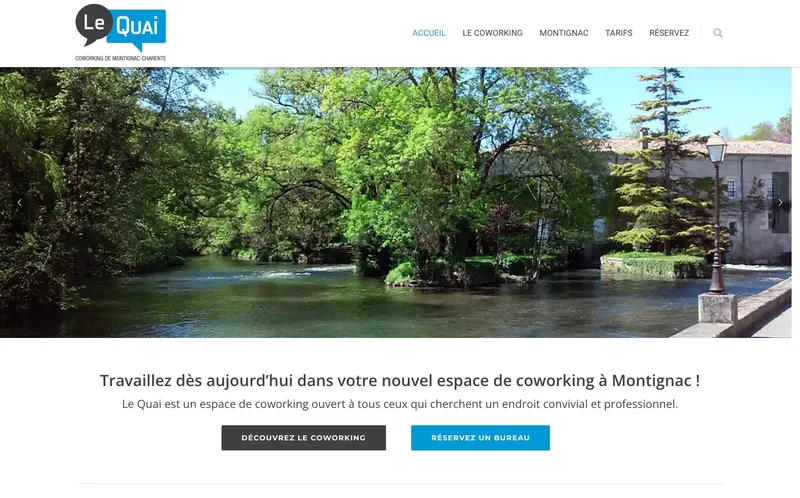Click the small tree-covered river islet in photo
Image resolution: width=800 pixels, height=498 pixels.
459,269
